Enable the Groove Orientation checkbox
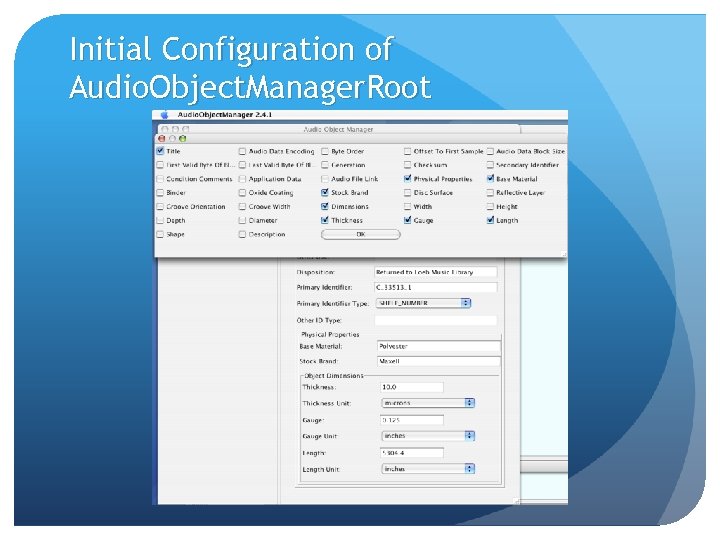Image resolution: width=720 pixels, height=540 pixels. point(160,207)
